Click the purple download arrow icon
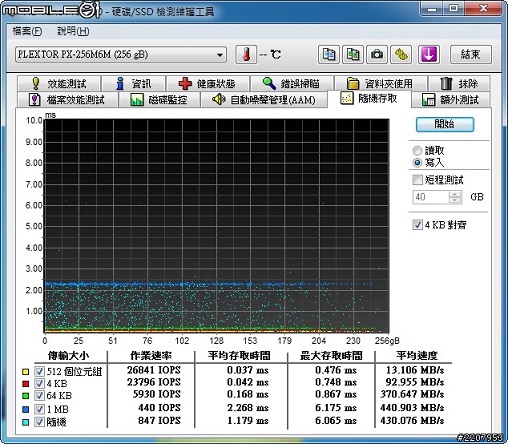The height and width of the screenshot is (444, 508). tap(429, 54)
